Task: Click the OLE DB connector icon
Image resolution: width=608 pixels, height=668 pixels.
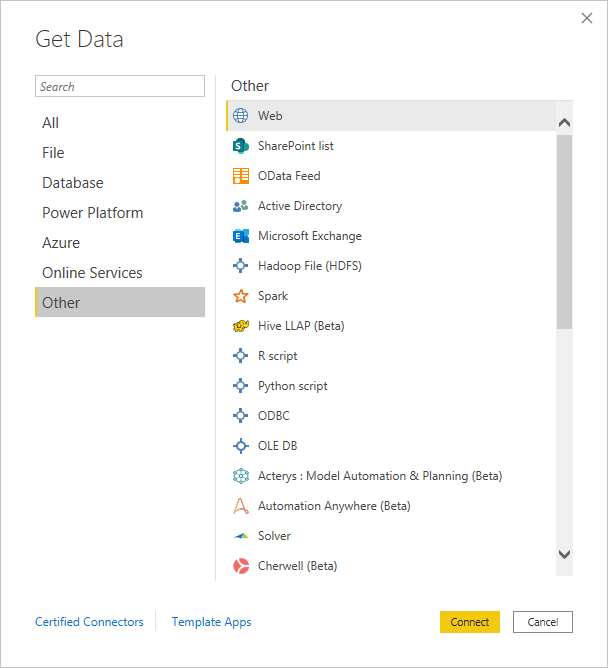Action: tap(241, 446)
